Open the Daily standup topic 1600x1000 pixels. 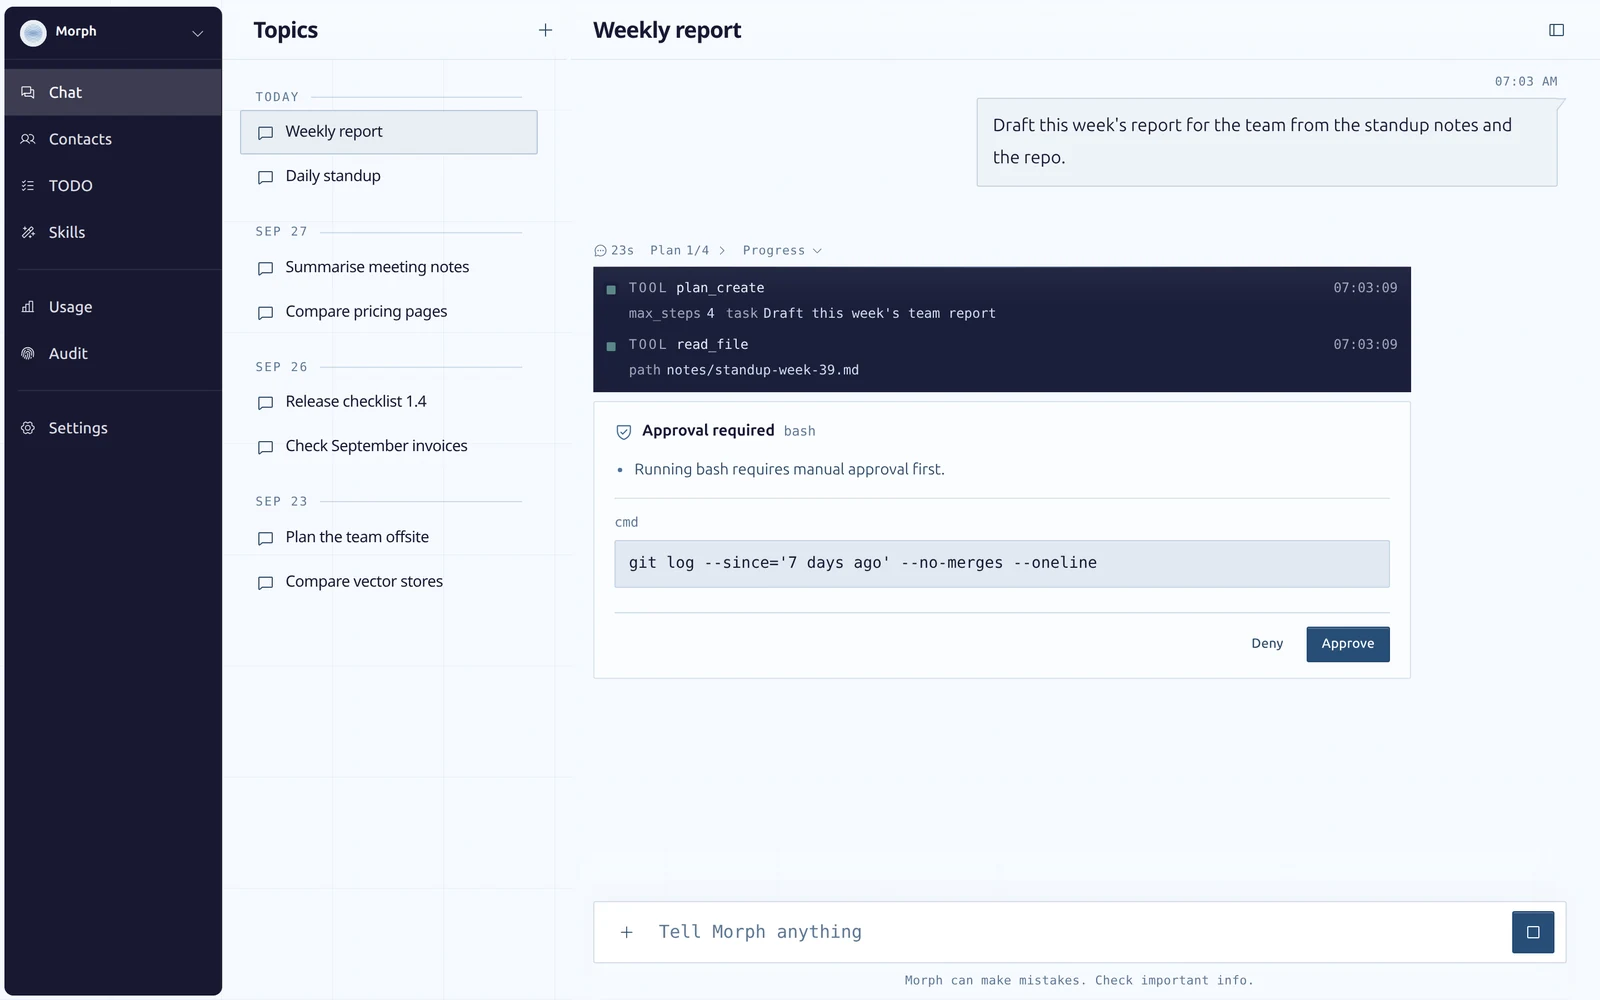click(x=389, y=176)
